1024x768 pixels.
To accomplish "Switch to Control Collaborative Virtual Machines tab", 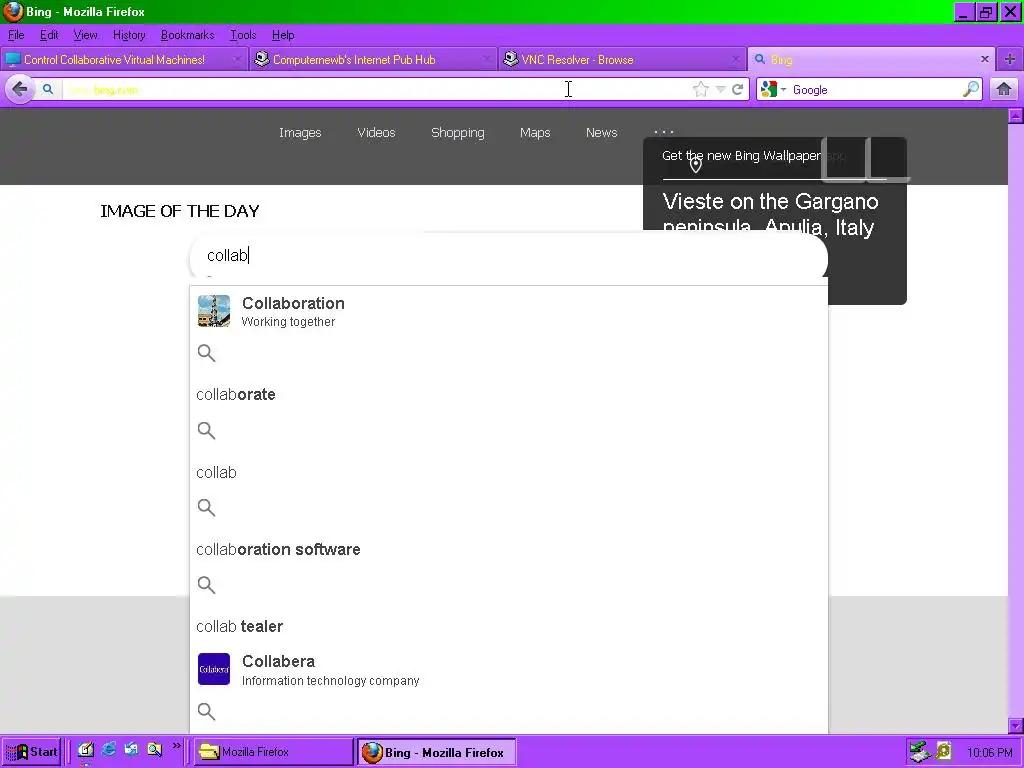I will tap(124, 59).
